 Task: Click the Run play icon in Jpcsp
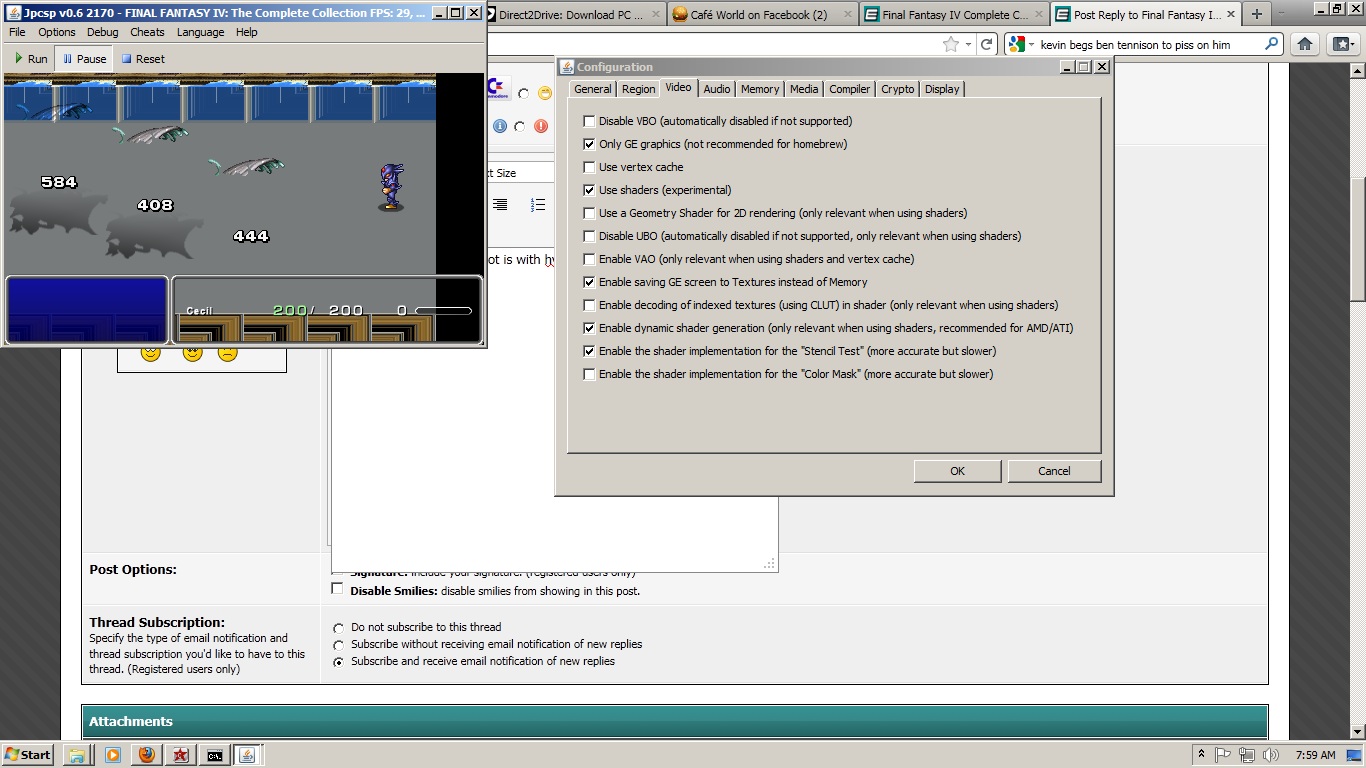(19, 59)
